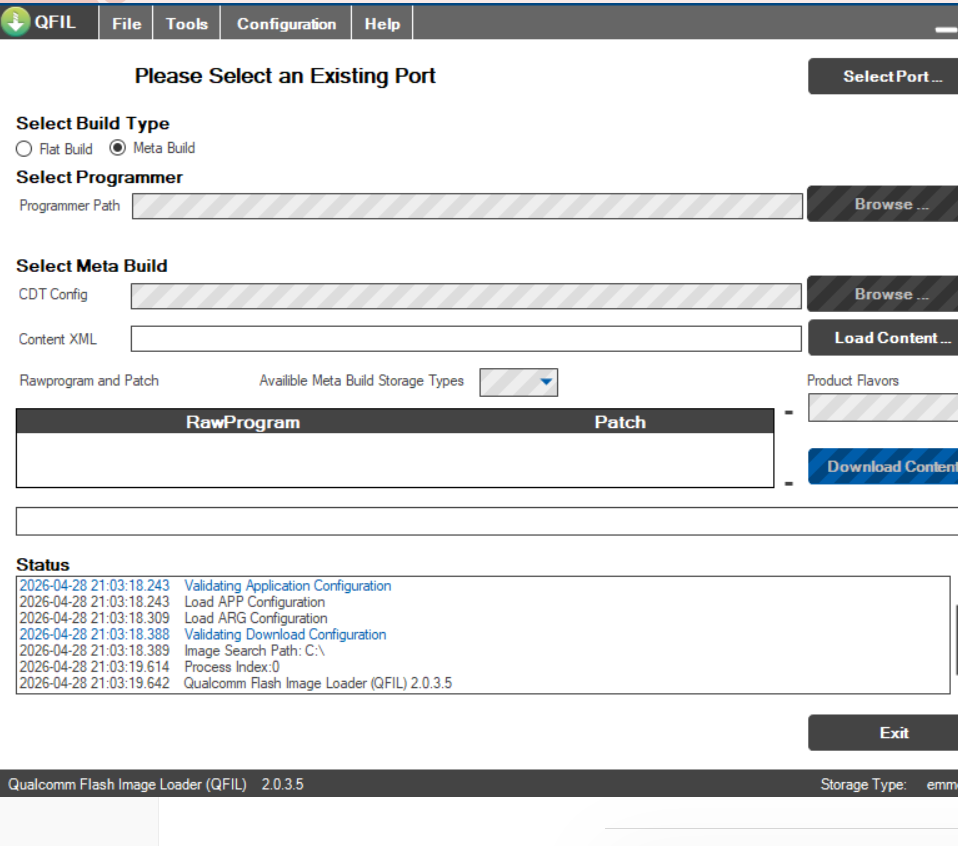The height and width of the screenshot is (846, 958).
Task: Click the Patch column header
Action: click(620, 422)
